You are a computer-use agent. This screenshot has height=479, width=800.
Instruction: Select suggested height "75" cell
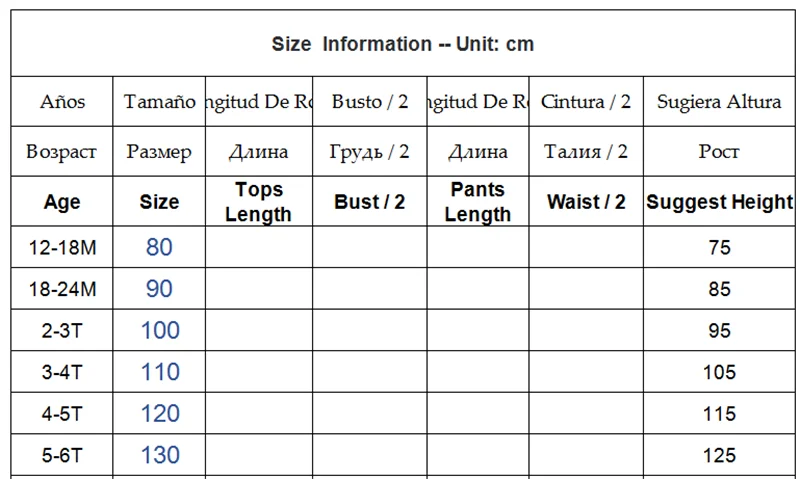click(719, 248)
